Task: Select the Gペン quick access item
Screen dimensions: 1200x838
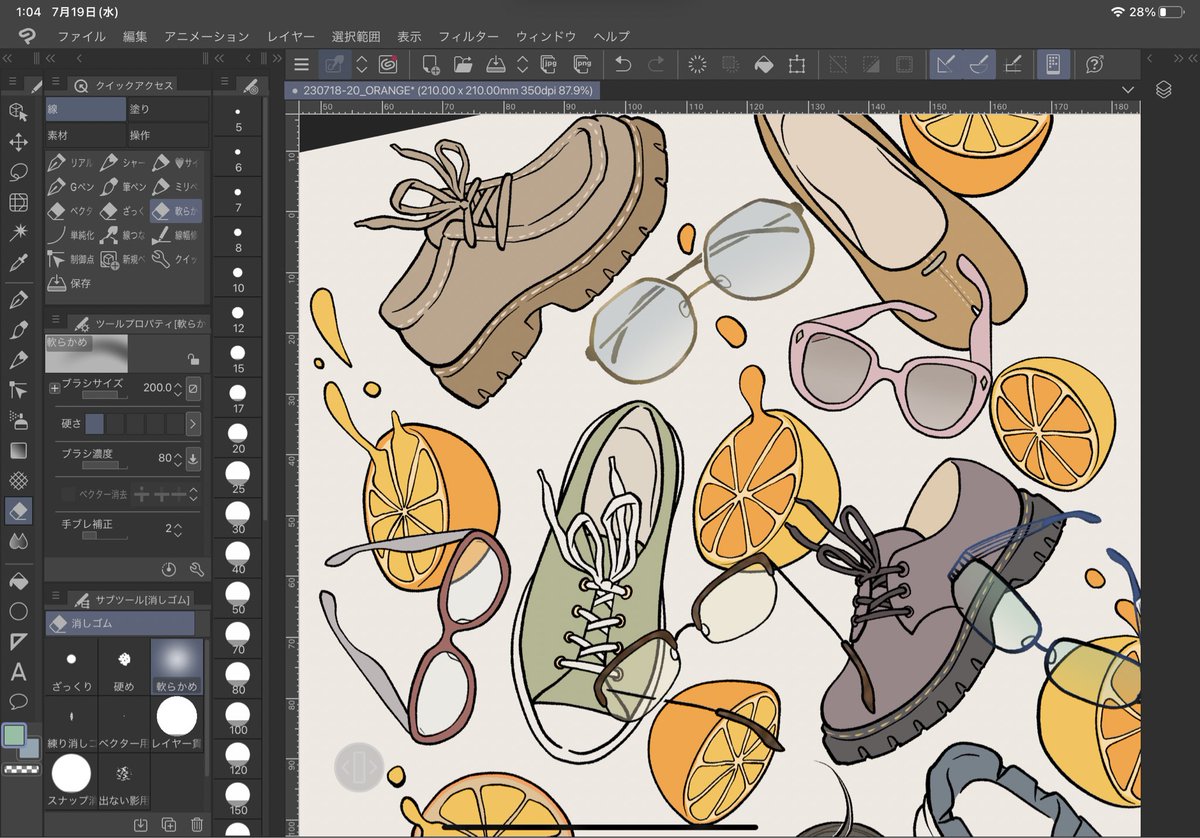Action: 71,186
